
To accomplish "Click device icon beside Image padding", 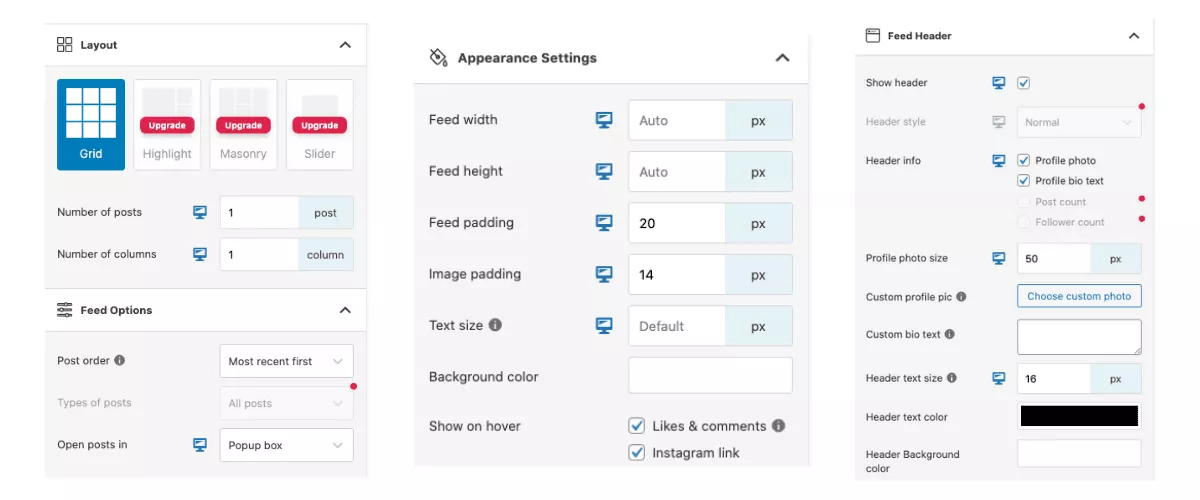I will tap(604, 274).
